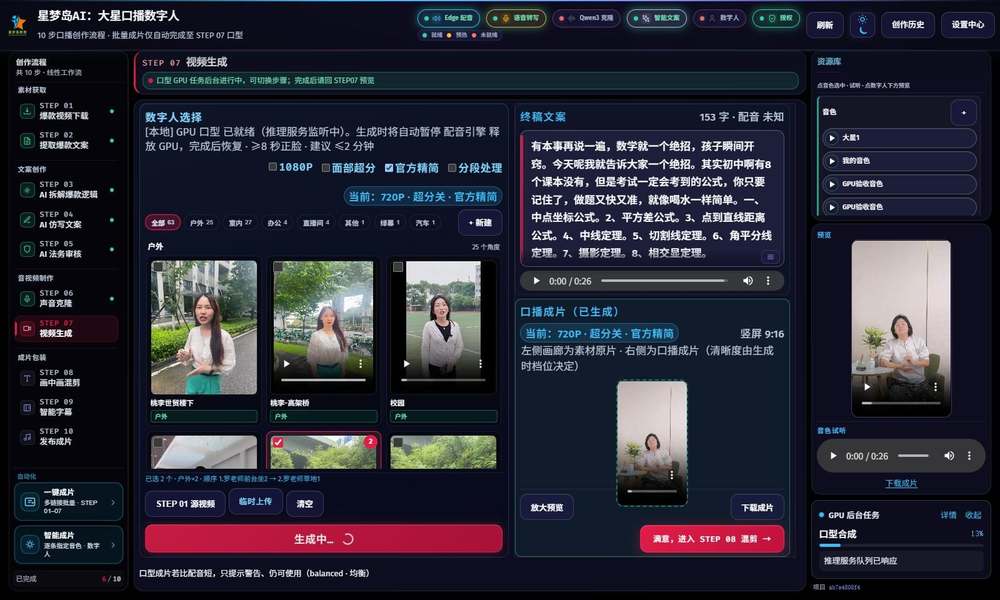This screenshot has width=1000, height=600.
Task: Mute the 终稿文案 audio player
Action: tap(747, 281)
